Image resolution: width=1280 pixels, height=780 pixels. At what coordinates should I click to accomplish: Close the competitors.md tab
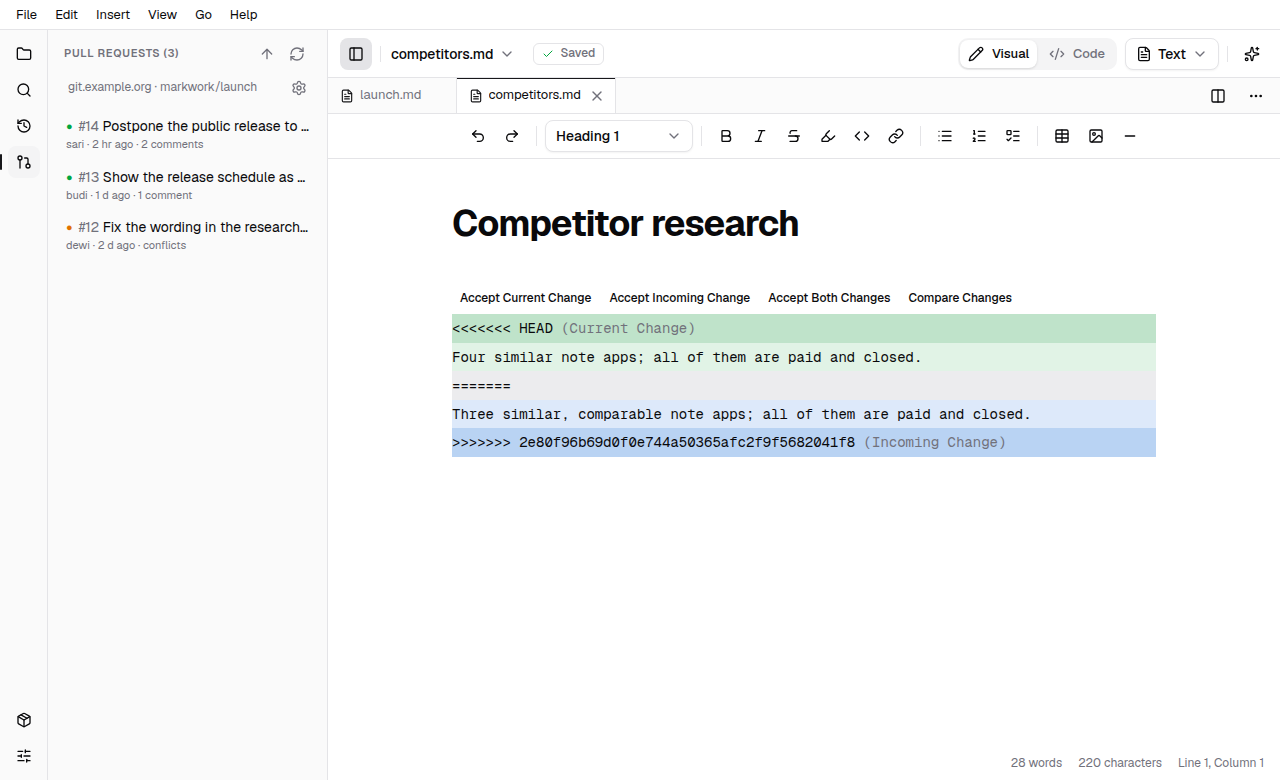(x=597, y=96)
